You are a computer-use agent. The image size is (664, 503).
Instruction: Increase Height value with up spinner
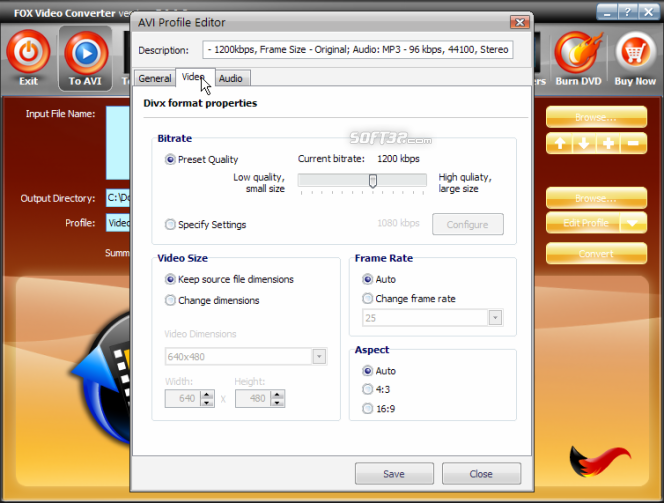click(277, 395)
